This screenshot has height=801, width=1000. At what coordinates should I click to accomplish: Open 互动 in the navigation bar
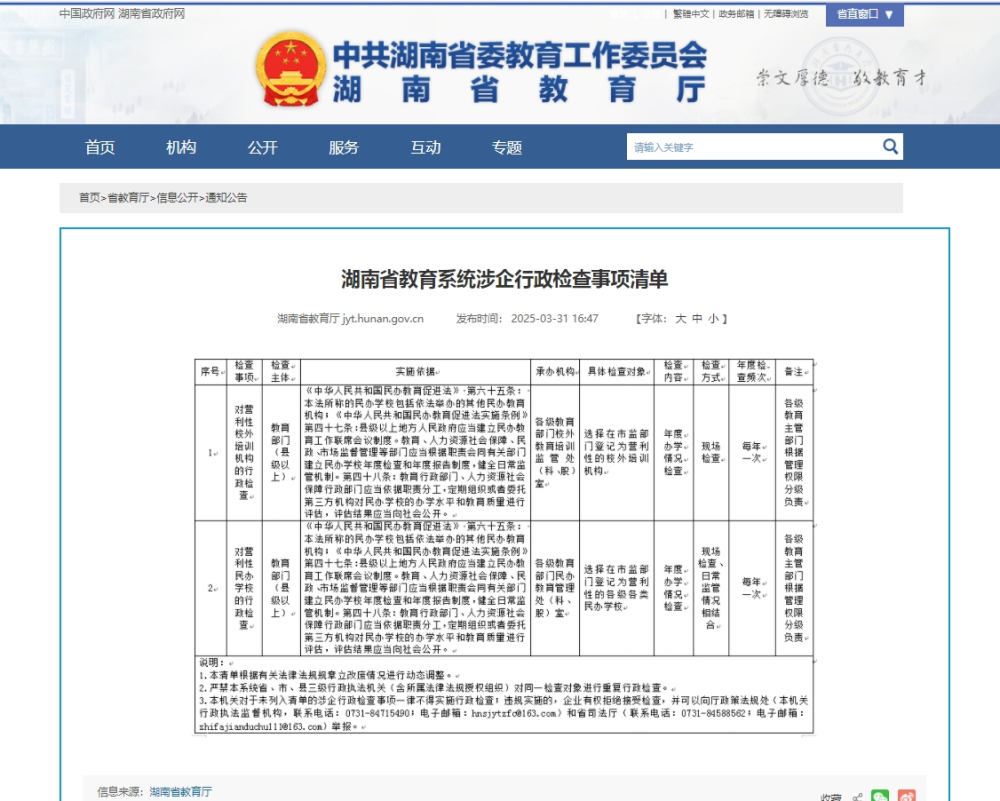click(x=425, y=148)
